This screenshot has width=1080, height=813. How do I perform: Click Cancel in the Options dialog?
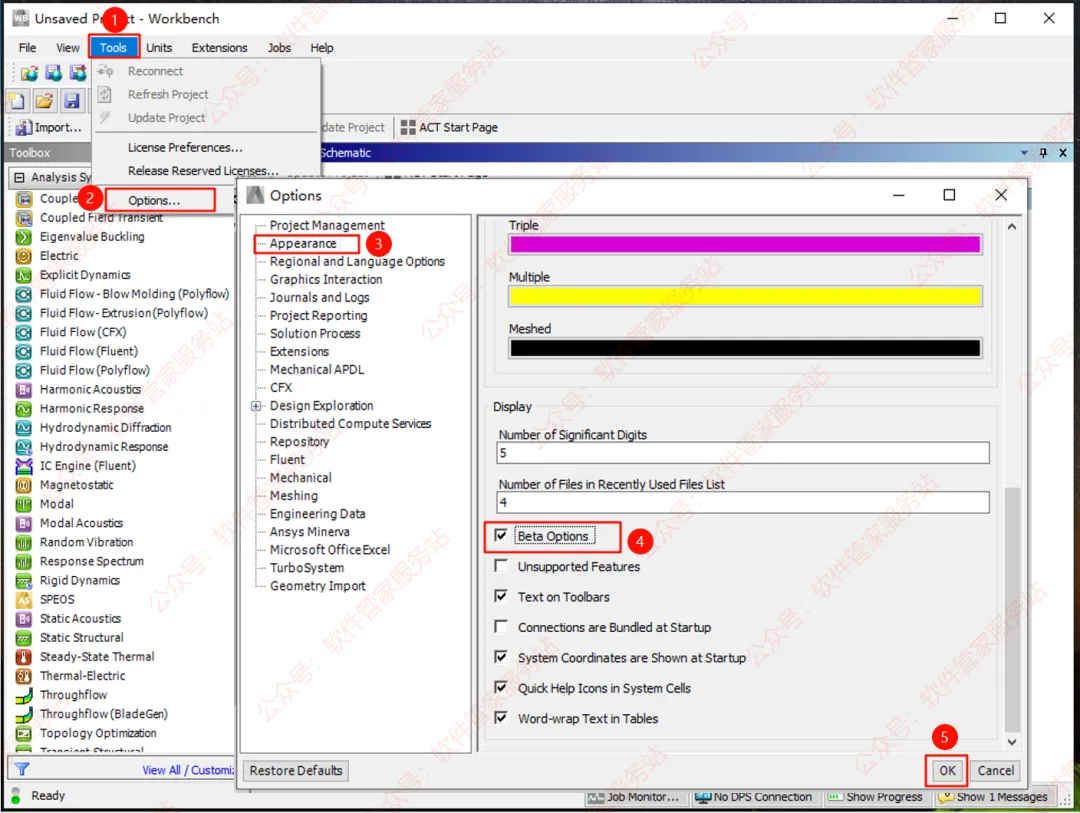995,770
